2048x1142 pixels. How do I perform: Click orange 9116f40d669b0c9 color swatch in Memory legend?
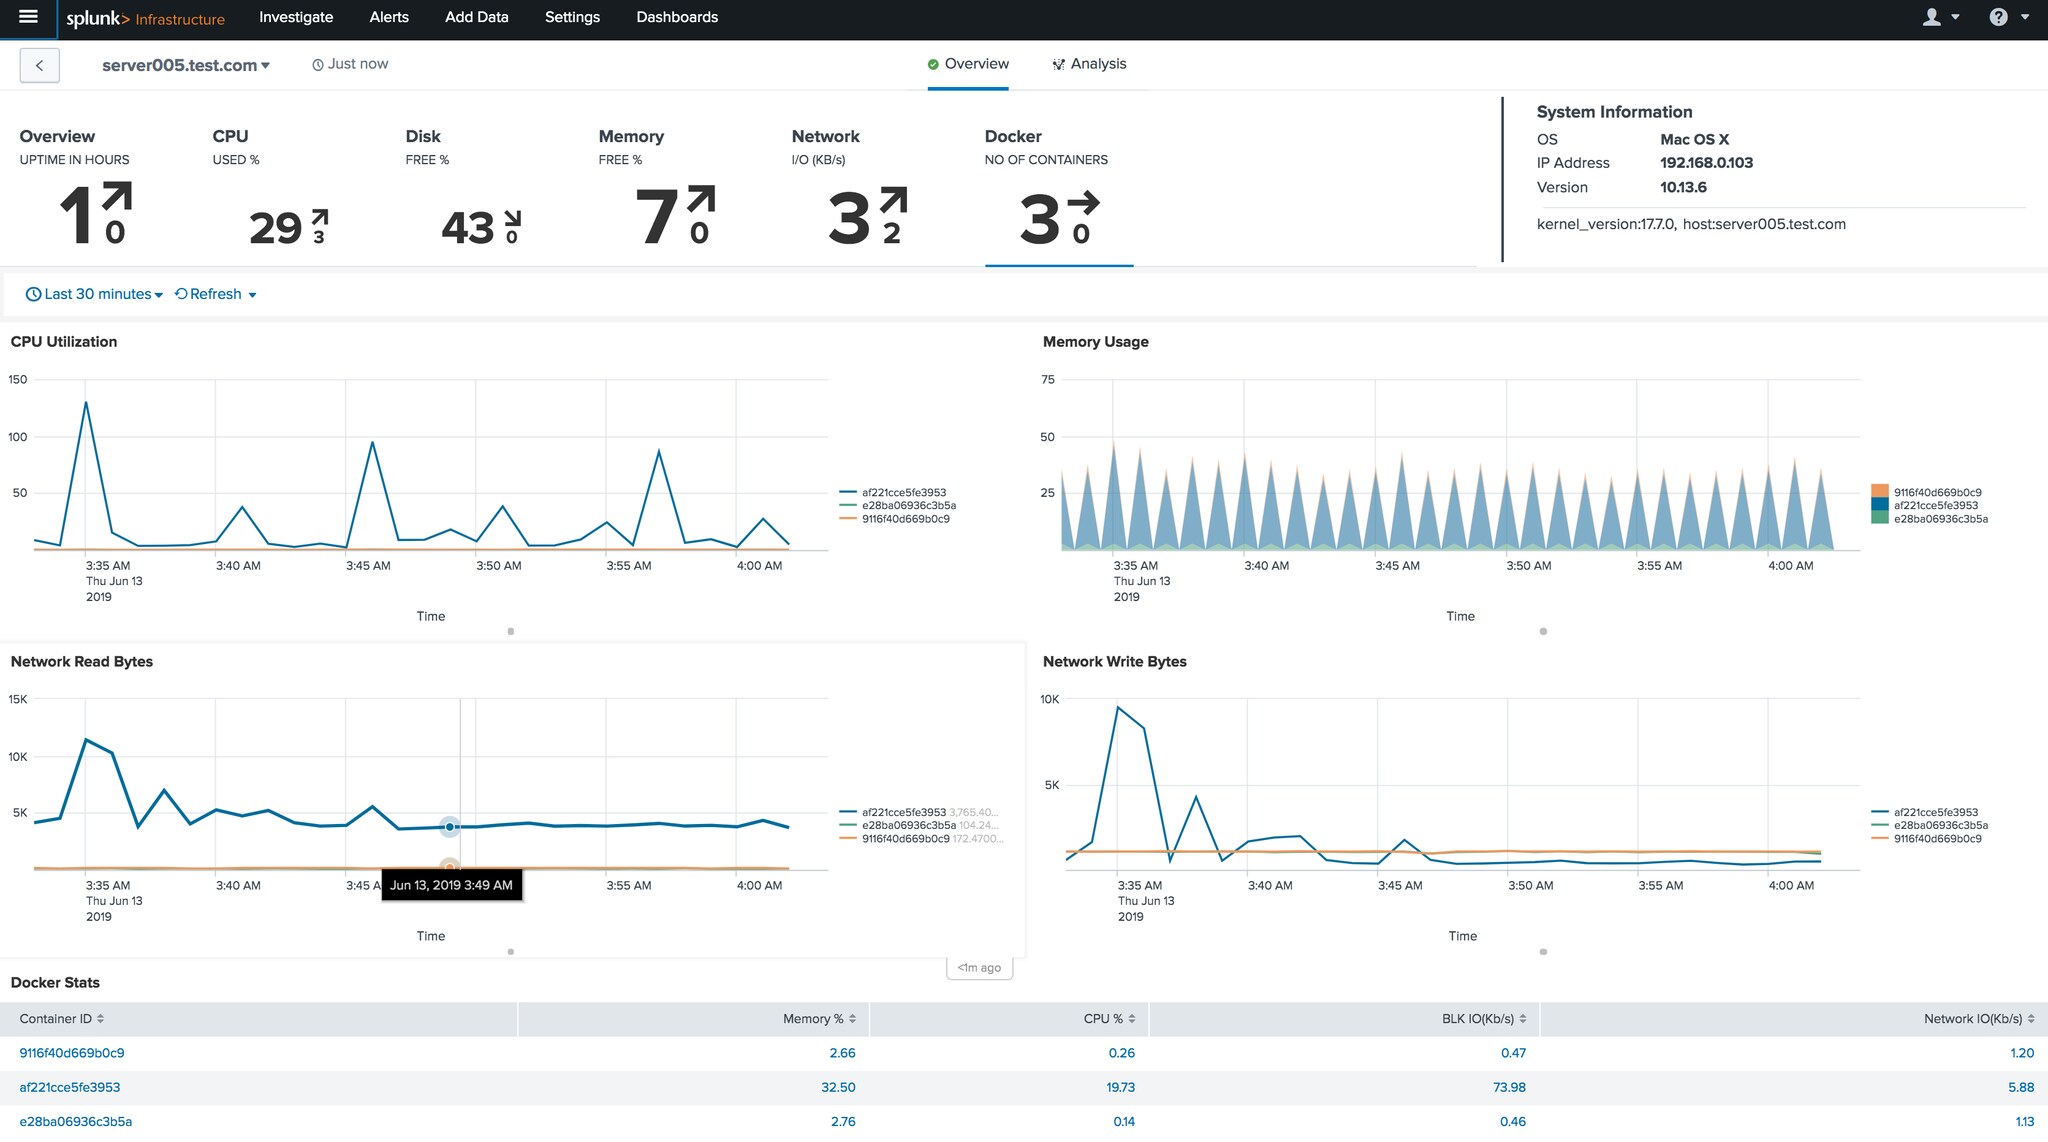1880,491
